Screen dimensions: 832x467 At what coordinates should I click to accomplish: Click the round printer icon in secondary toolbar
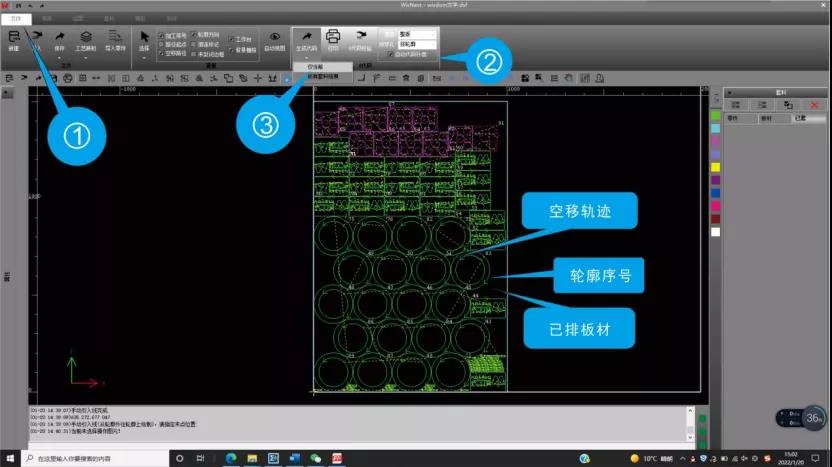pyautogui.click(x=67, y=78)
